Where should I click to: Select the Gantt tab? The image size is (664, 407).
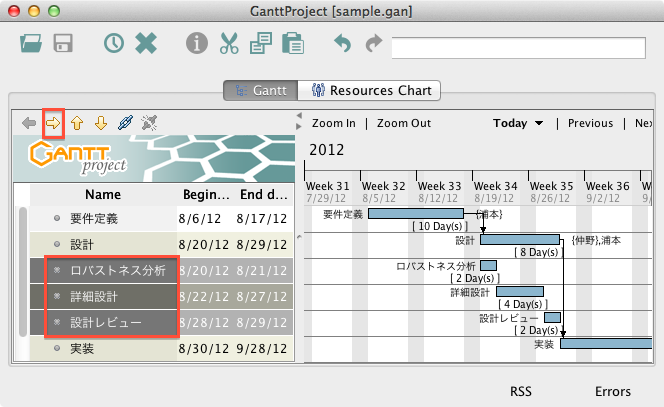(x=259, y=90)
